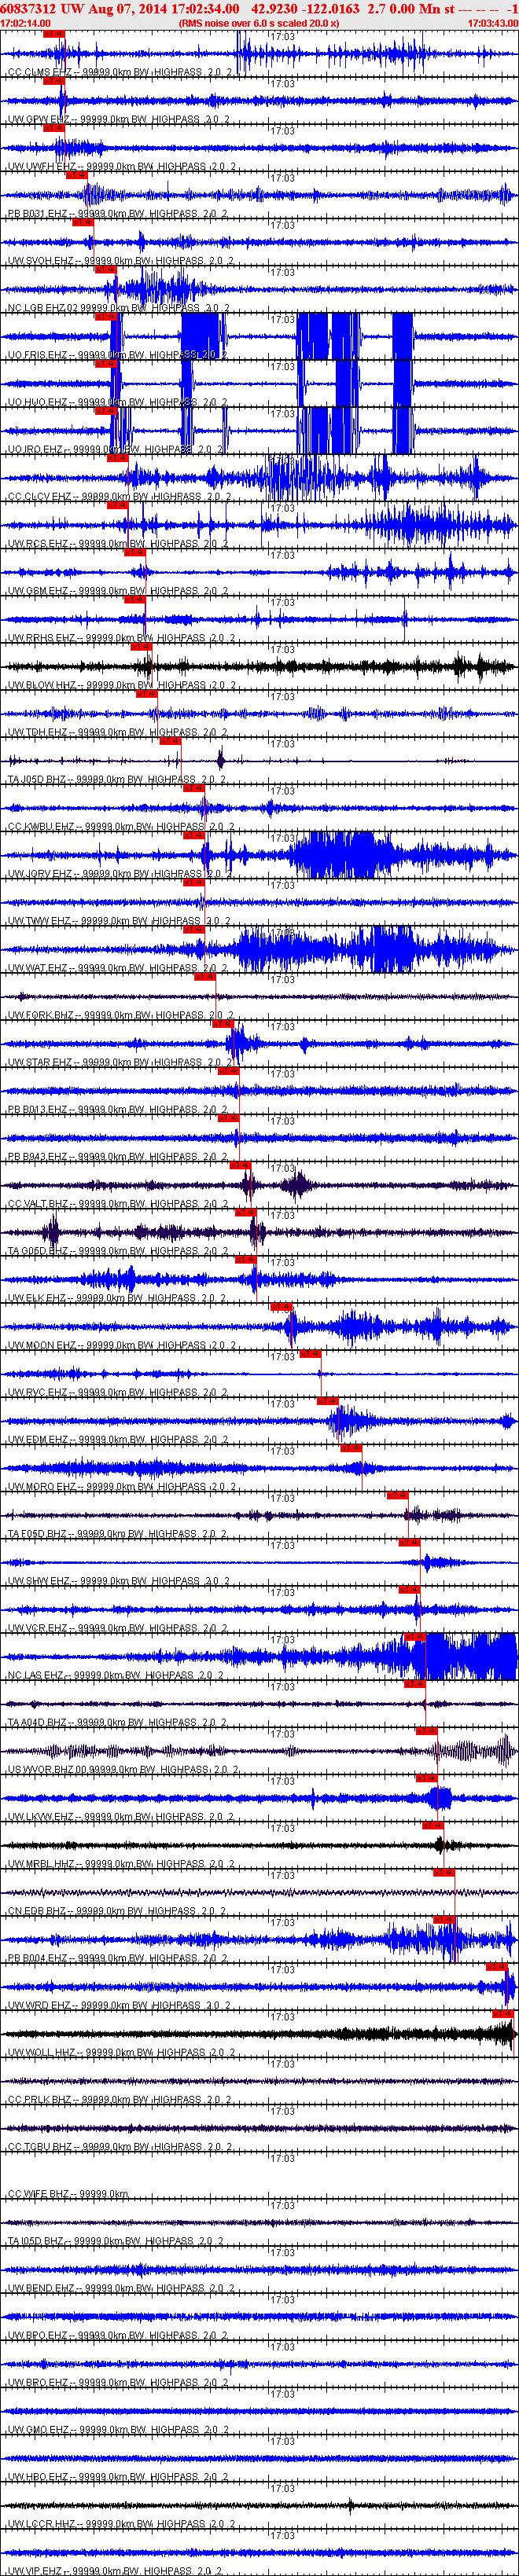Select the 'UW WAT EHZ' station label

tap(40, 967)
